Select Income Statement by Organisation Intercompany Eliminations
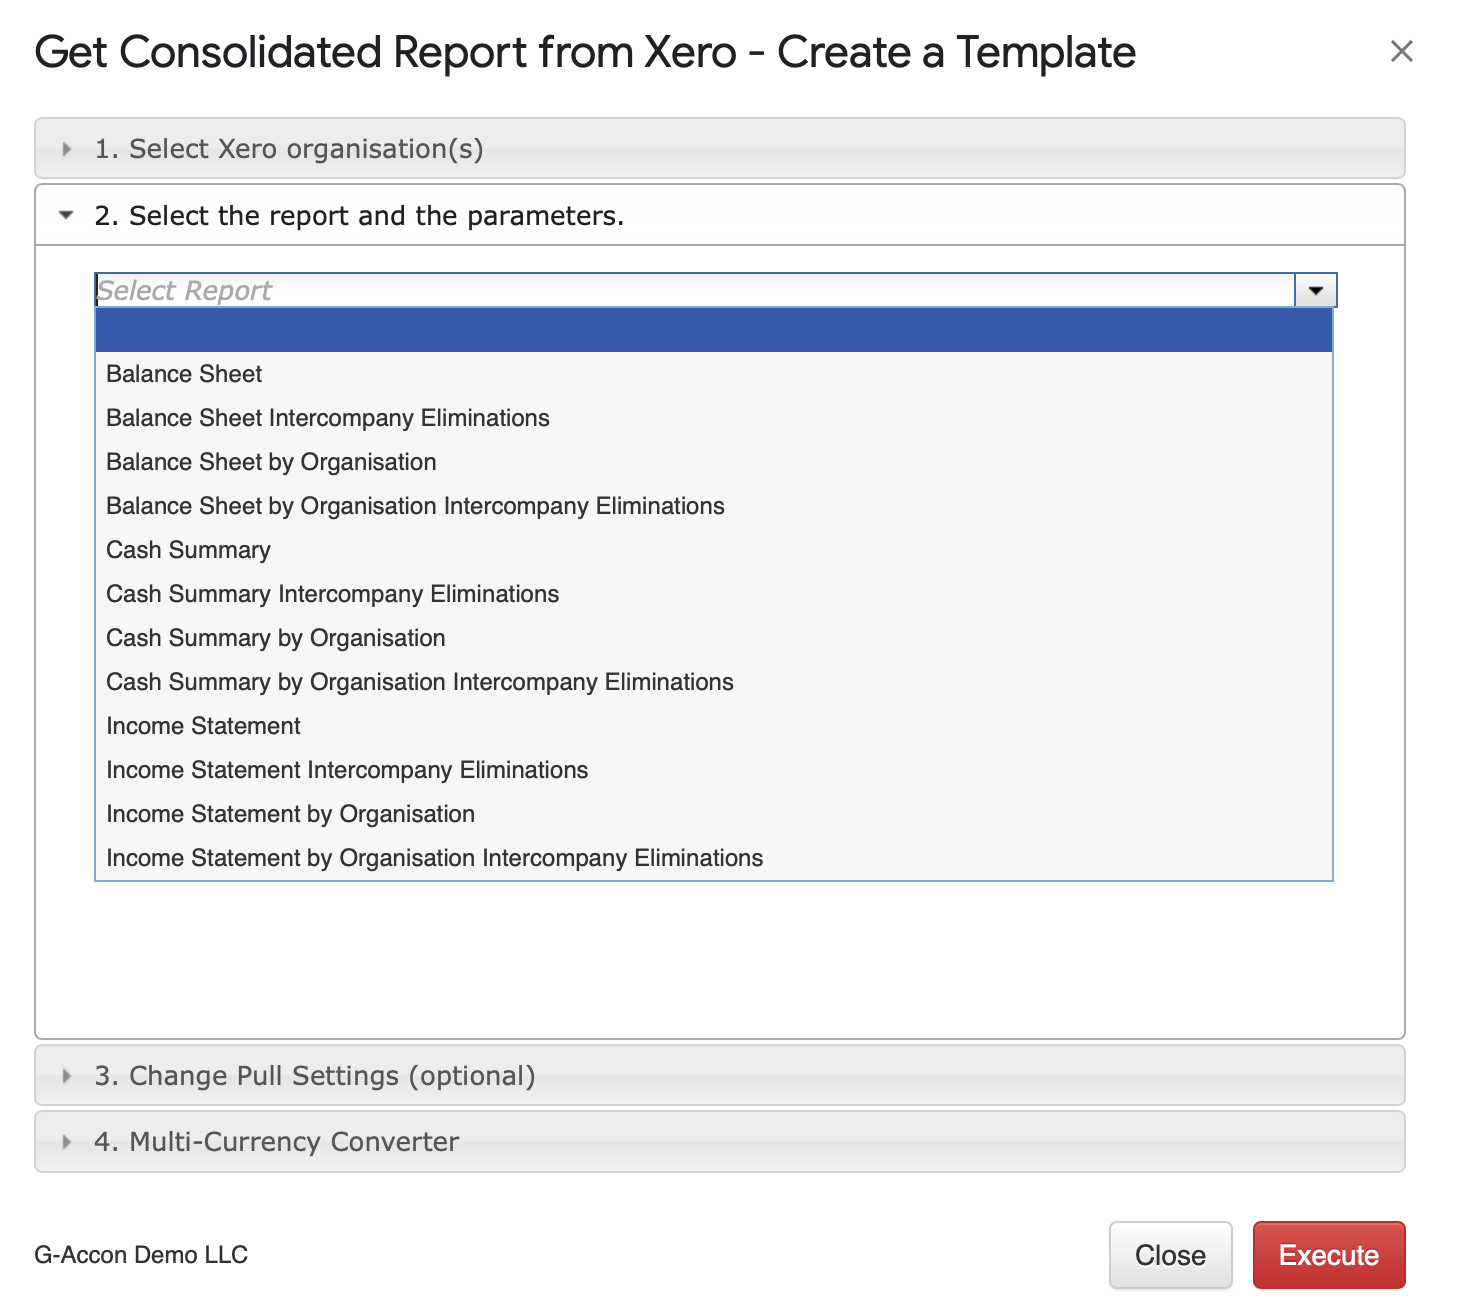Image resolution: width=1478 pixels, height=1310 pixels. point(714,858)
